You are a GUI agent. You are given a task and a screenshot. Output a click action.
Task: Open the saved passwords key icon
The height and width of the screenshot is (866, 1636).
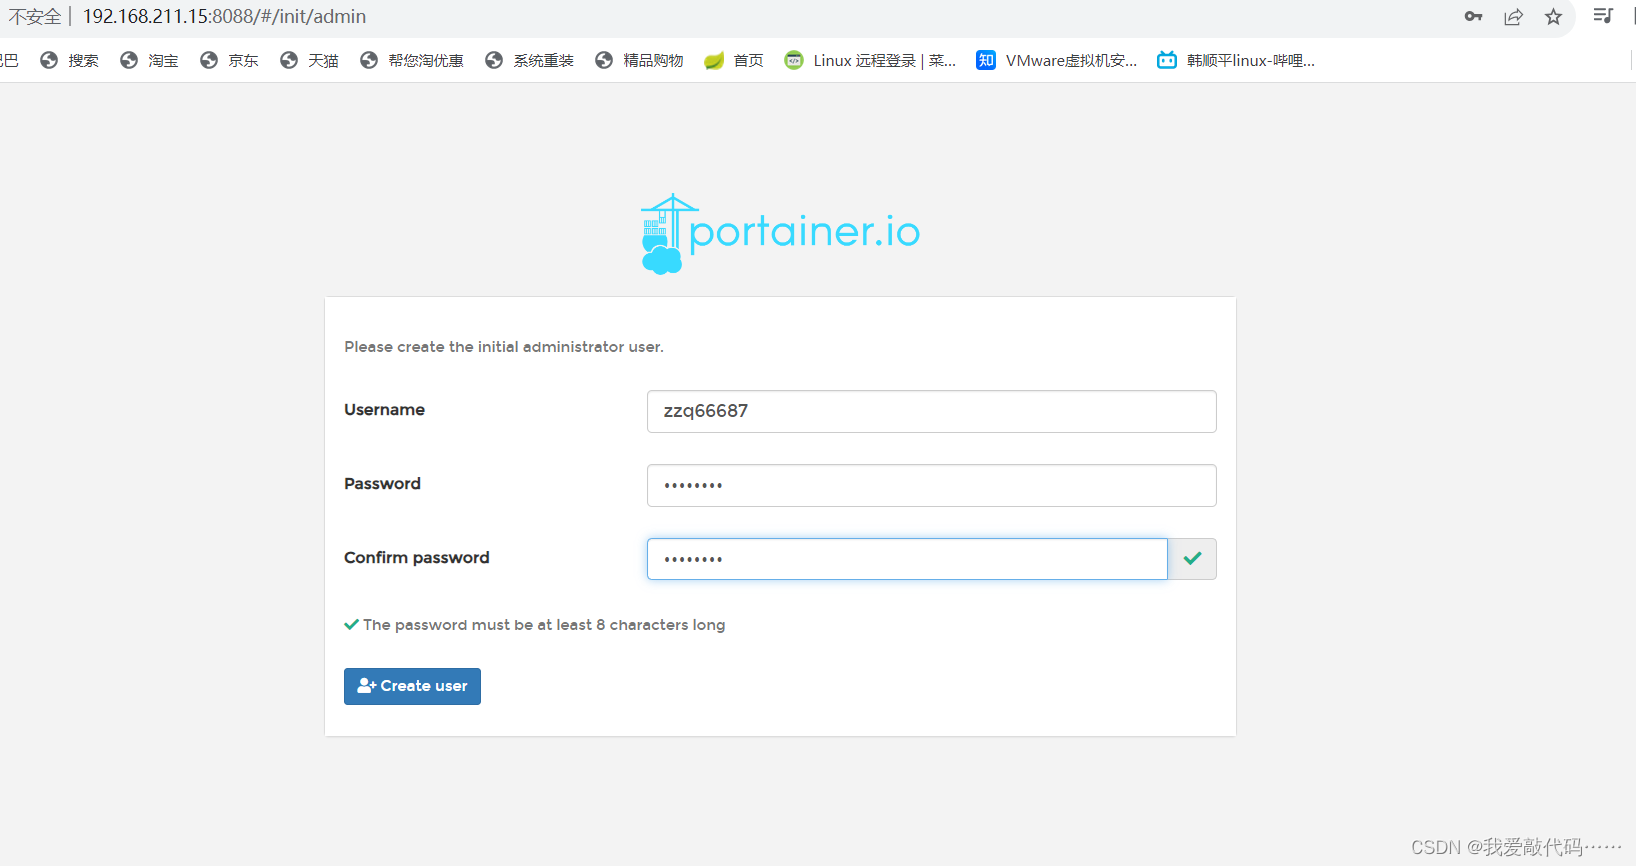click(1473, 16)
